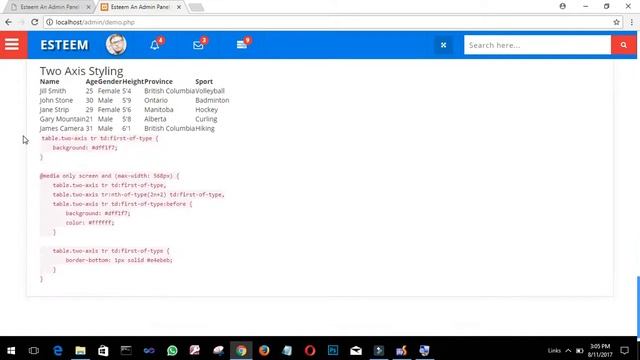Show hidden system tray icons
Viewport: 640px width, 360px height.
coord(568,350)
